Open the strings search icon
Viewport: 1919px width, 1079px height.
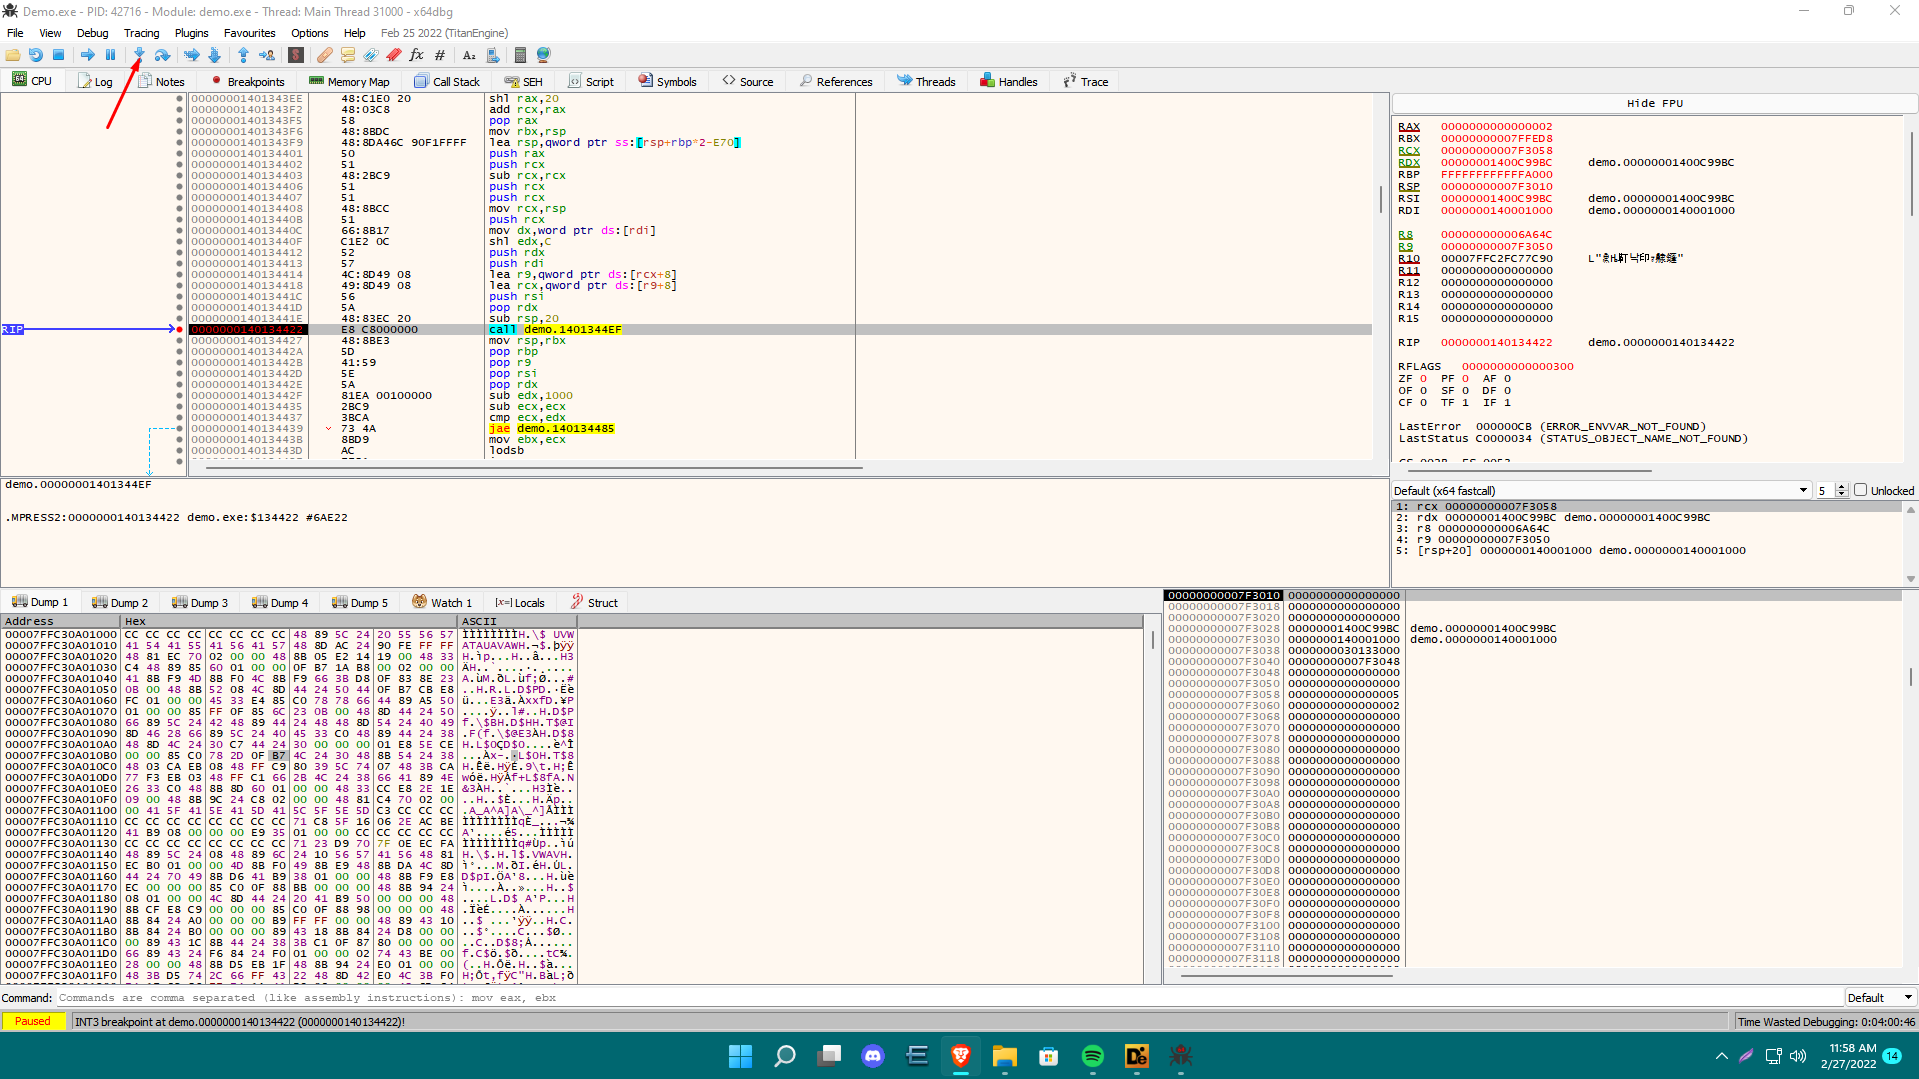tap(469, 55)
